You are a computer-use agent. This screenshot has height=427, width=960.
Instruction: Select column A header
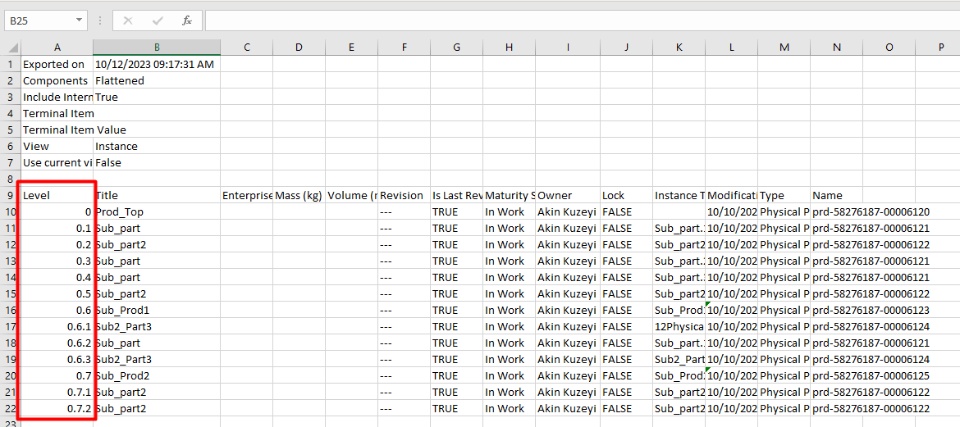(57, 47)
